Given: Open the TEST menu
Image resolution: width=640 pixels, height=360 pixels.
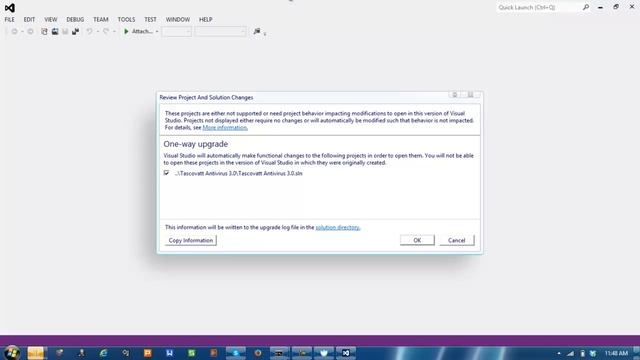Looking at the screenshot, I should click(150, 19).
